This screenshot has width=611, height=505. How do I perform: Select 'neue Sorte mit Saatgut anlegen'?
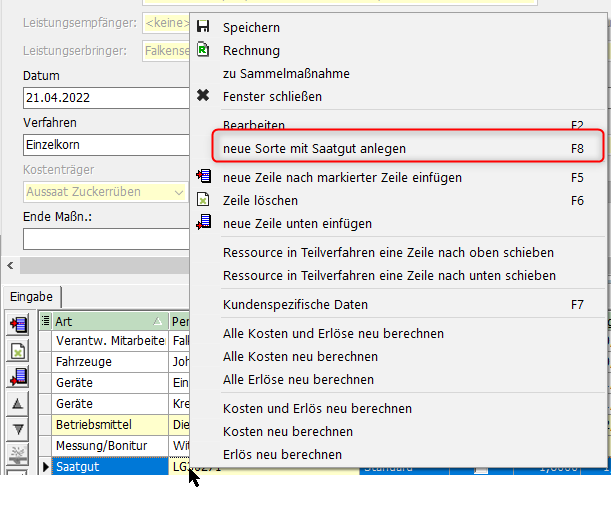(x=314, y=148)
